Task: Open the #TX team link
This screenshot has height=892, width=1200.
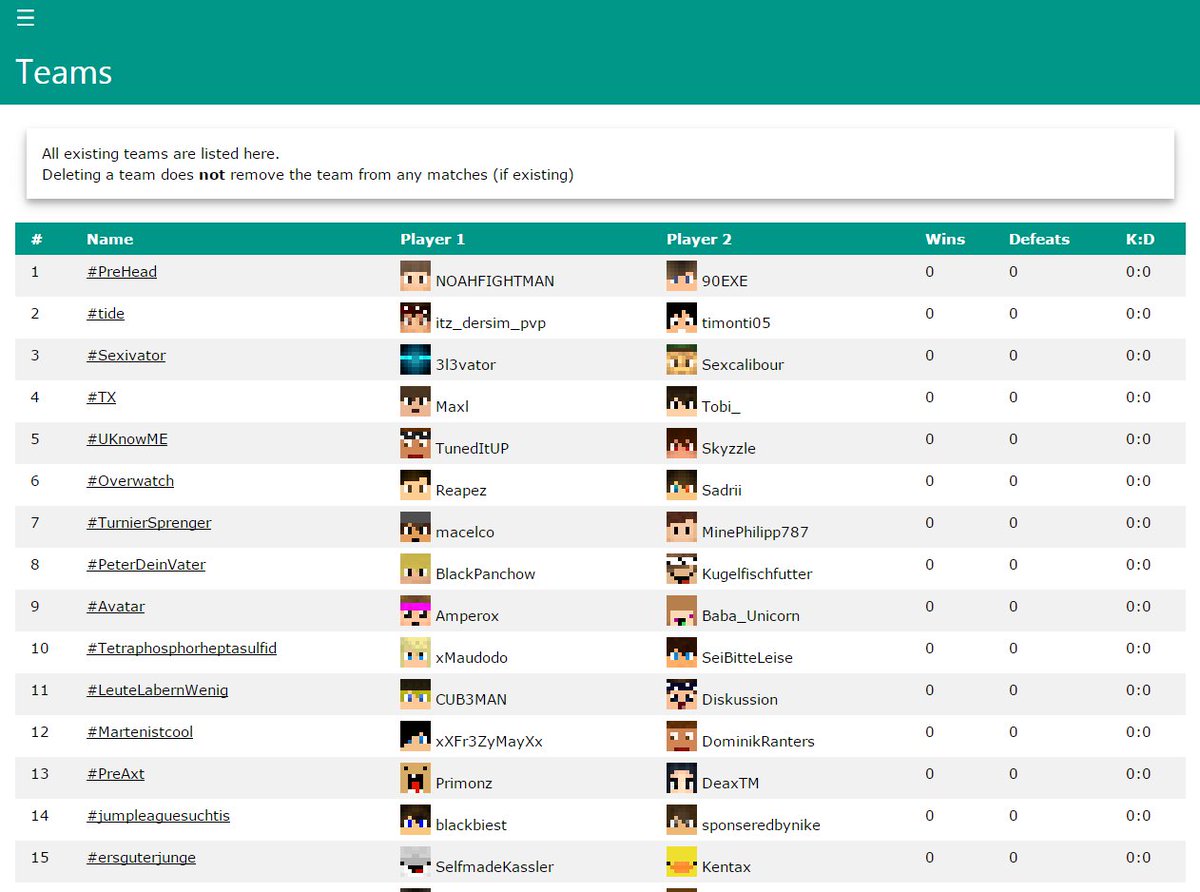Action: pyautogui.click(x=101, y=398)
